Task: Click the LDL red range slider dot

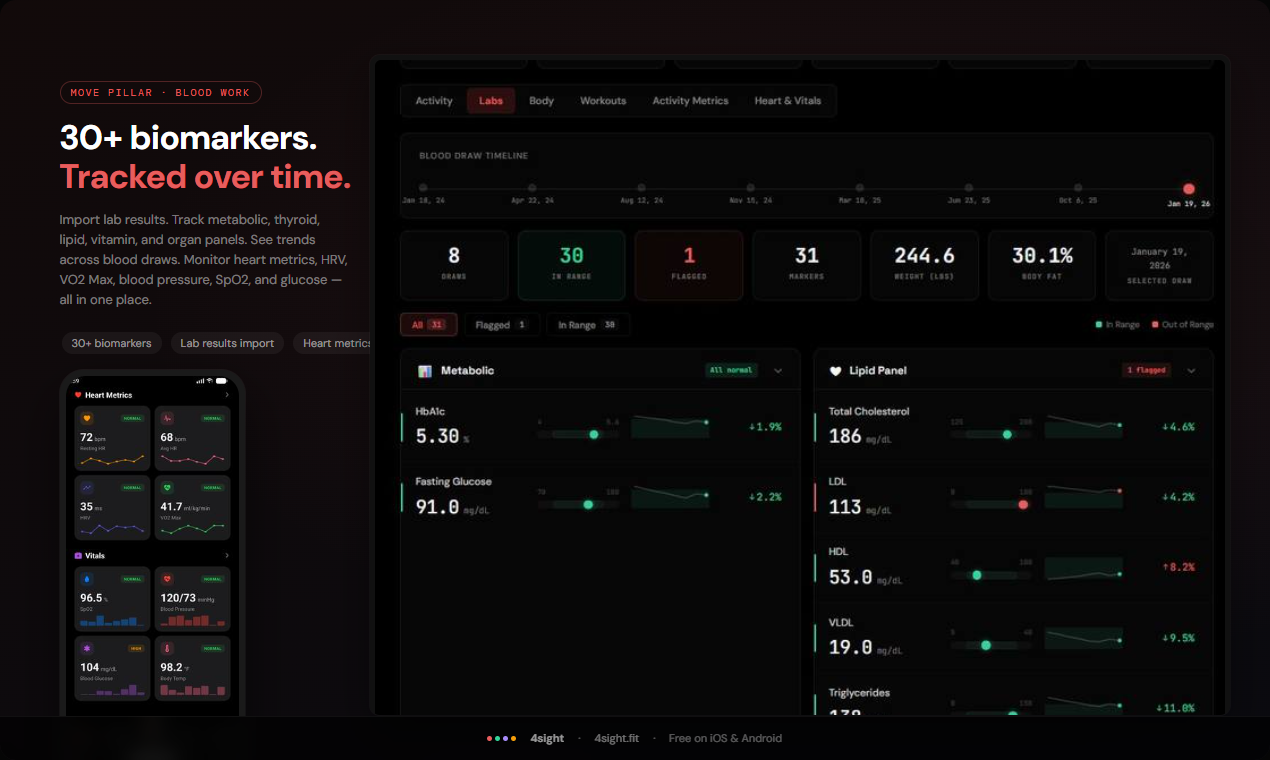Action: [1023, 505]
